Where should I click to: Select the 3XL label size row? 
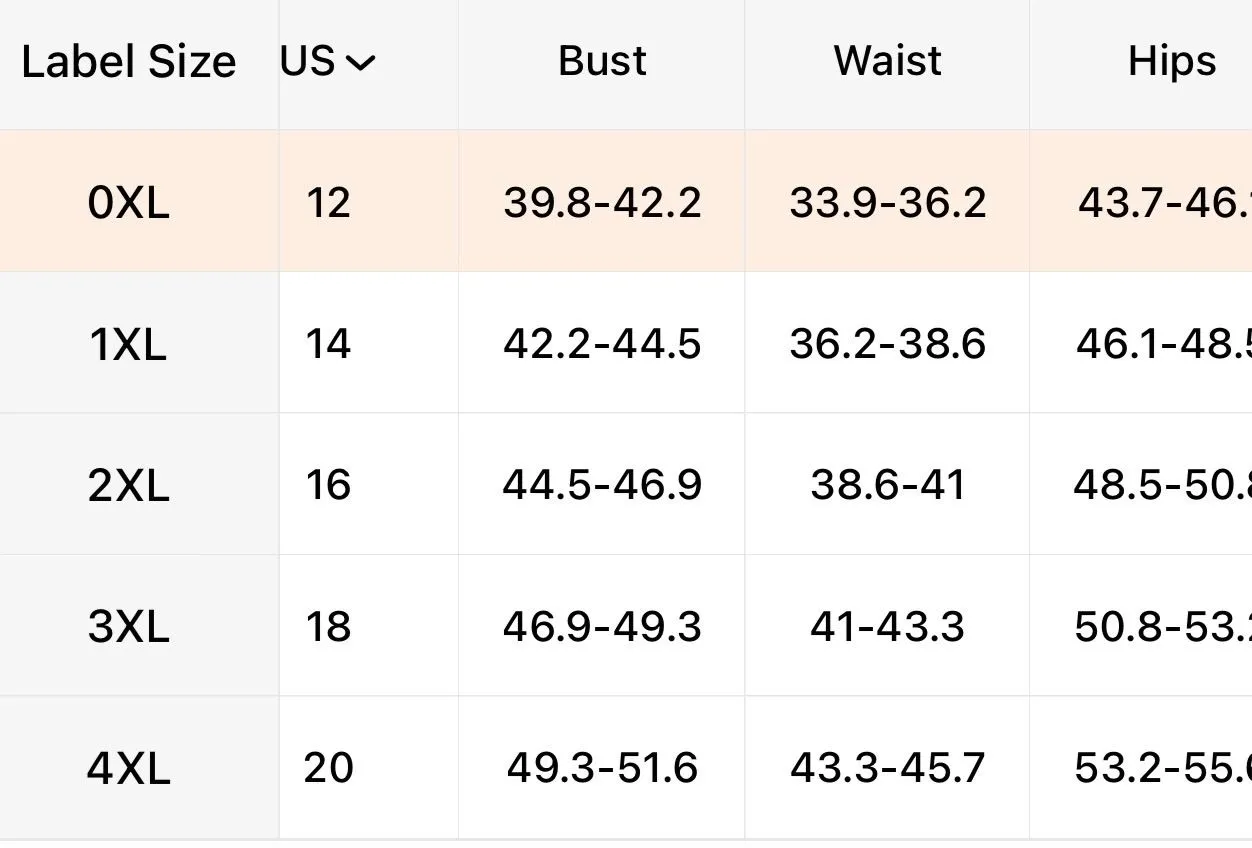(x=626, y=626)
